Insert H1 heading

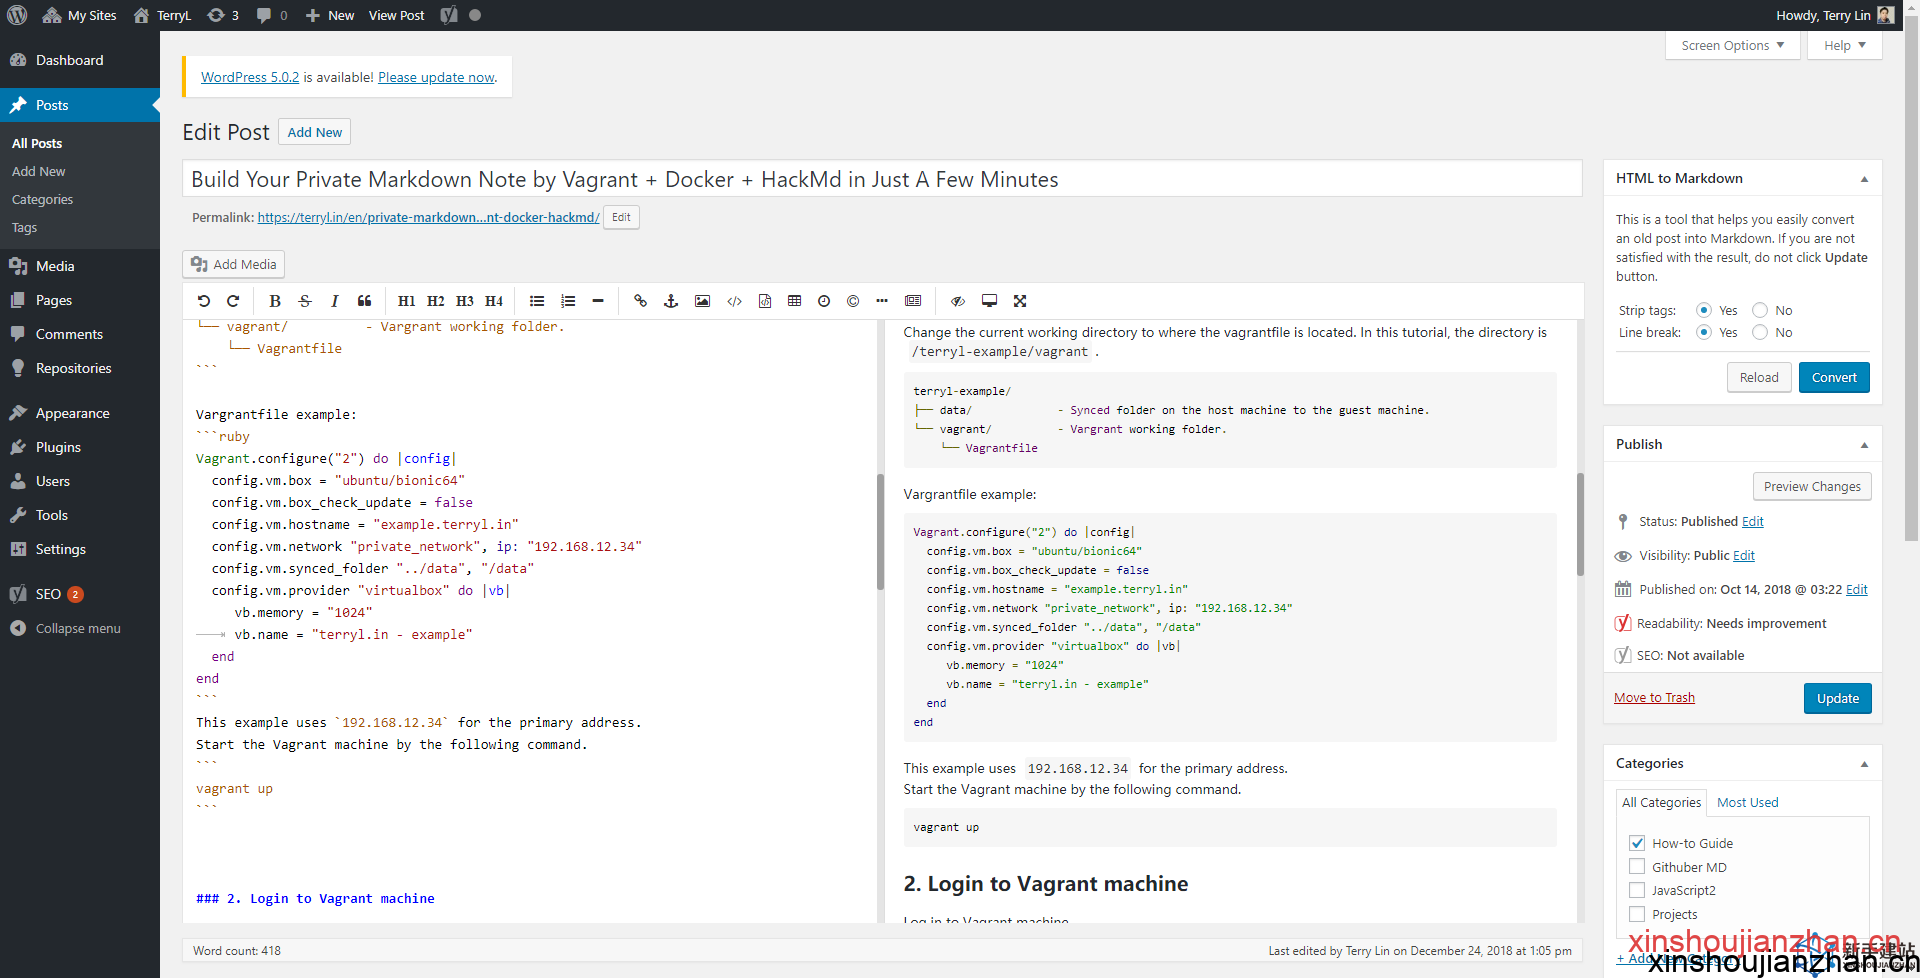click(x=406, y=301)
